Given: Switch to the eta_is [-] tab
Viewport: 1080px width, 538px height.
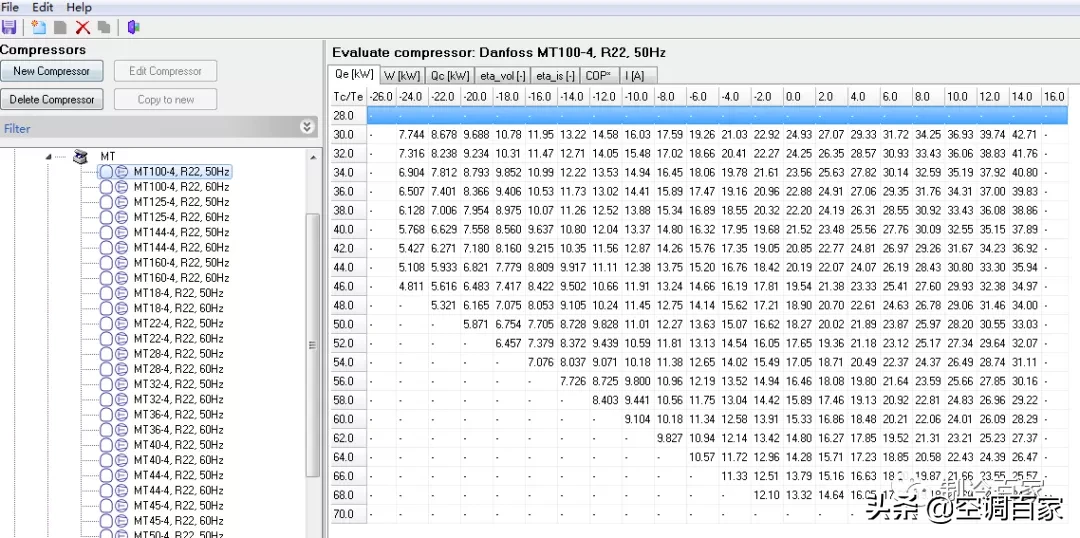Looking at the screenshot, I should pyautogui.click(x=555, y=76).
